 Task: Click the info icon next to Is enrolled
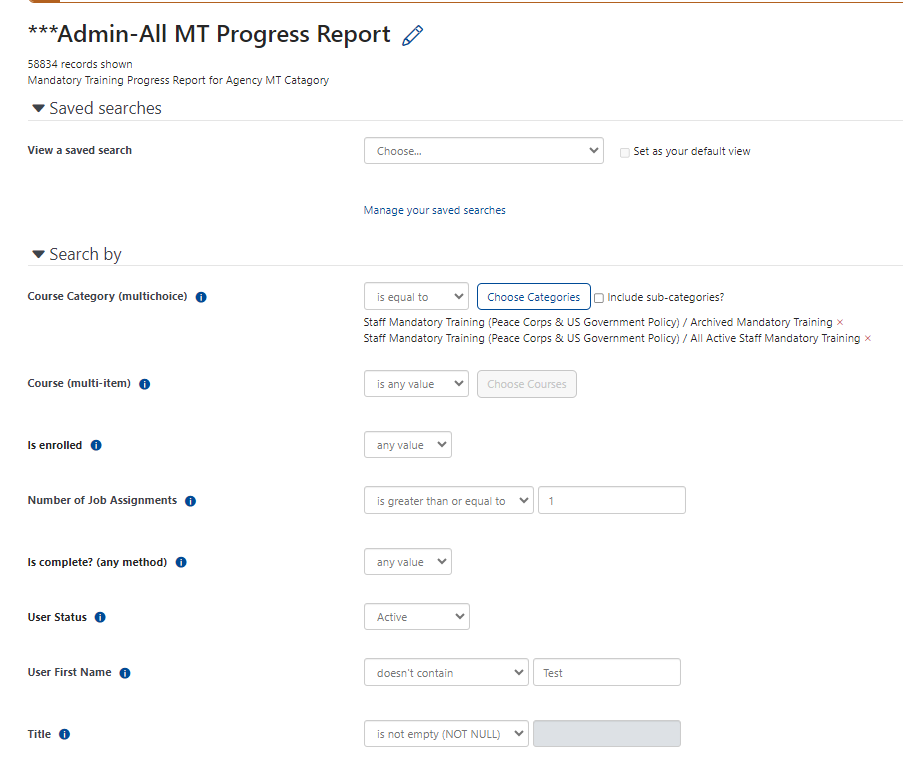(96, 445)
